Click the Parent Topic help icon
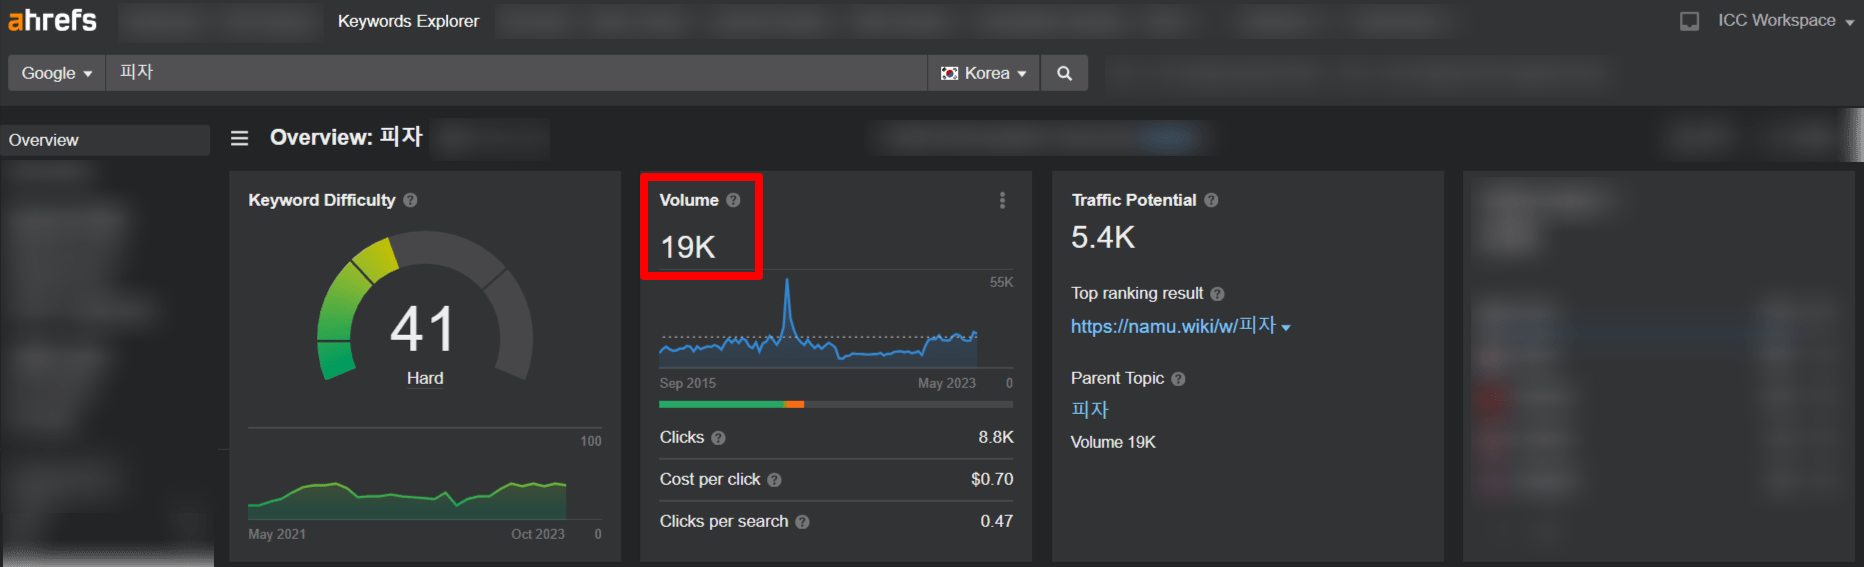The height and width of the screenshot is (567, 1864). click(x=1178, y=379)
